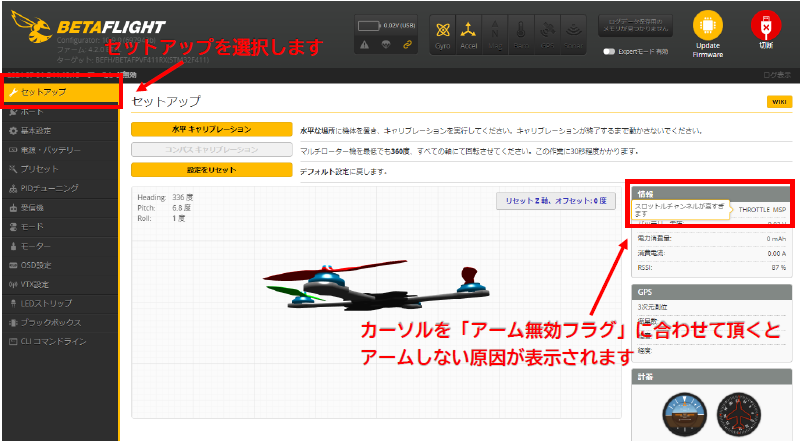
Task: Click the Sonar sensor icon
Action: point(573,34)
